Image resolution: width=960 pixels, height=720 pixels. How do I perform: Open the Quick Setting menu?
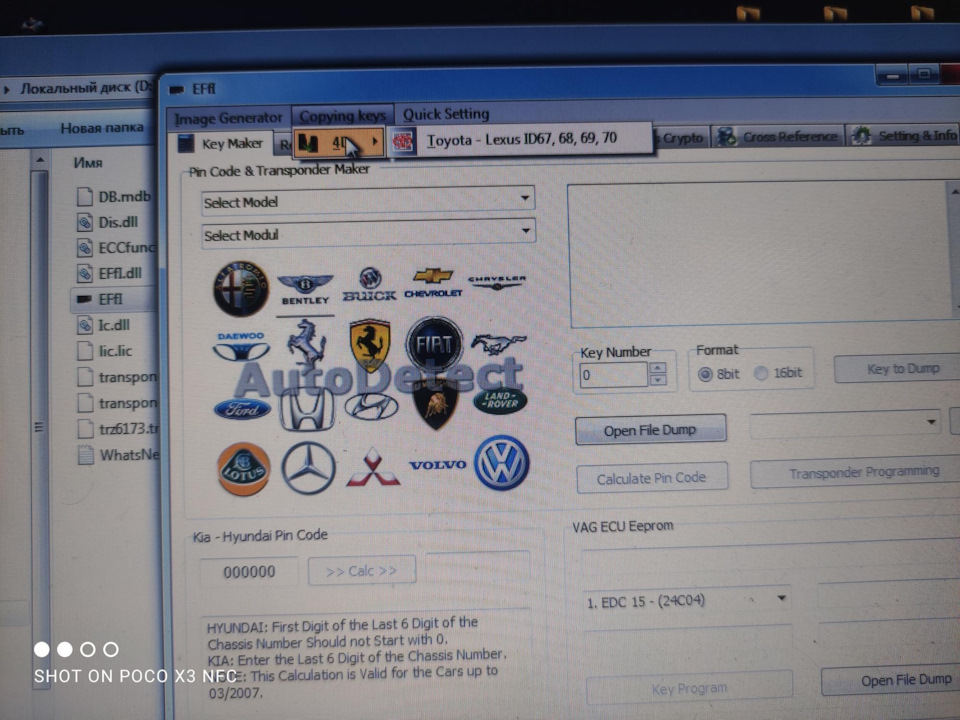(x=446, y=114)
